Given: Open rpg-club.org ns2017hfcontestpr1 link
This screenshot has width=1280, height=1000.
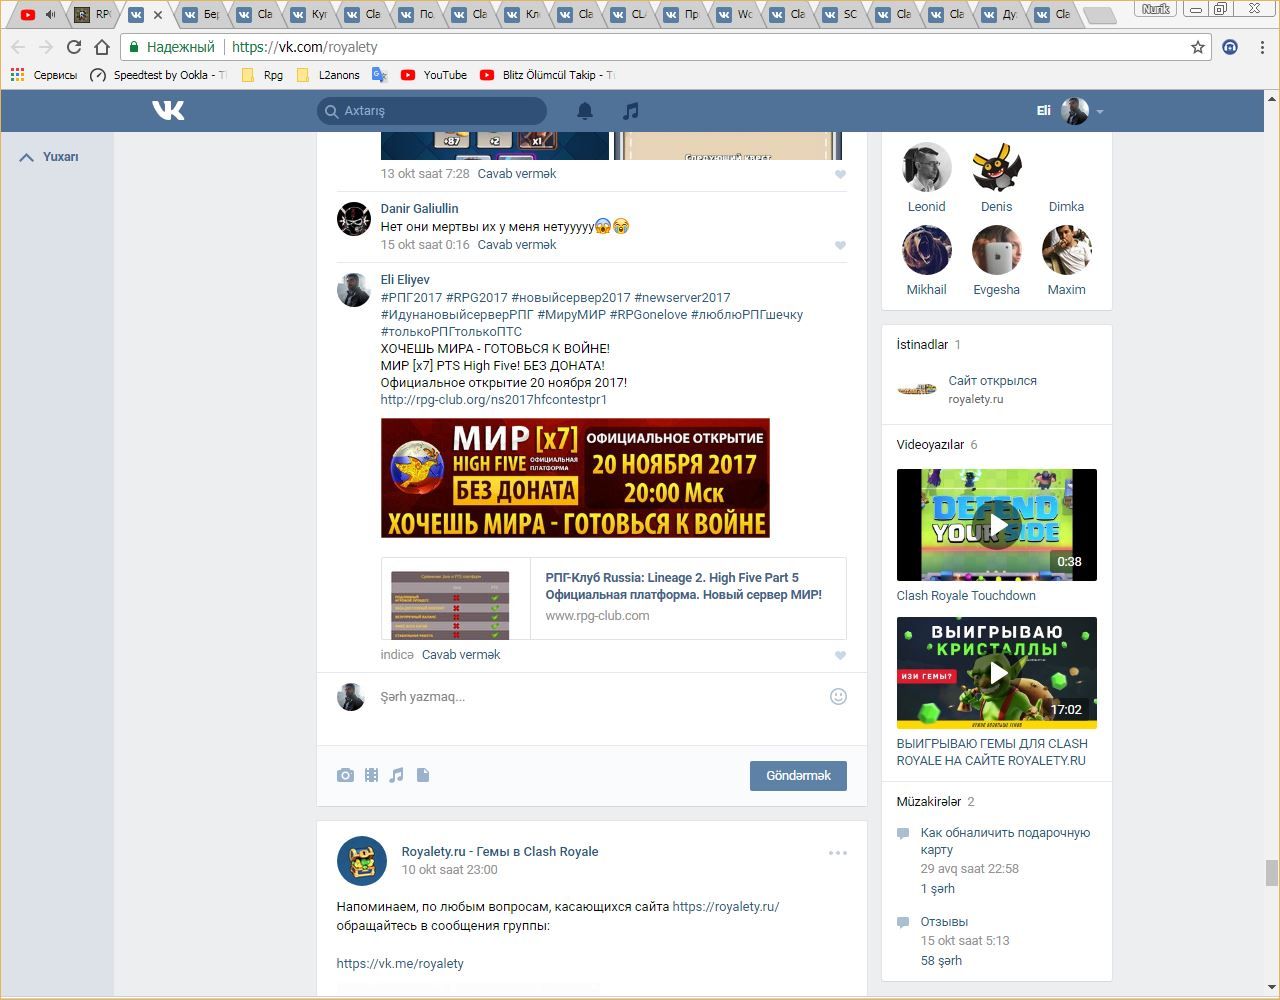Looking at the screenshot, I should (x=494, y=400).
